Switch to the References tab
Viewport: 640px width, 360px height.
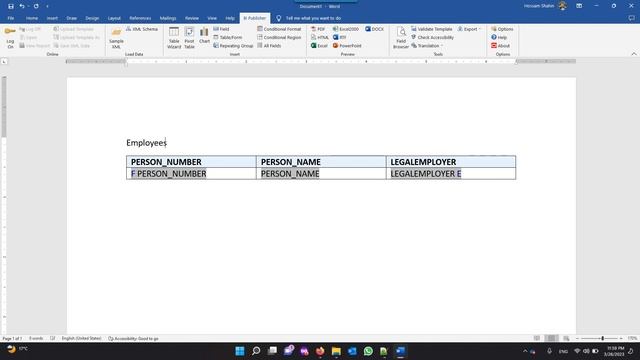[140, 18]
